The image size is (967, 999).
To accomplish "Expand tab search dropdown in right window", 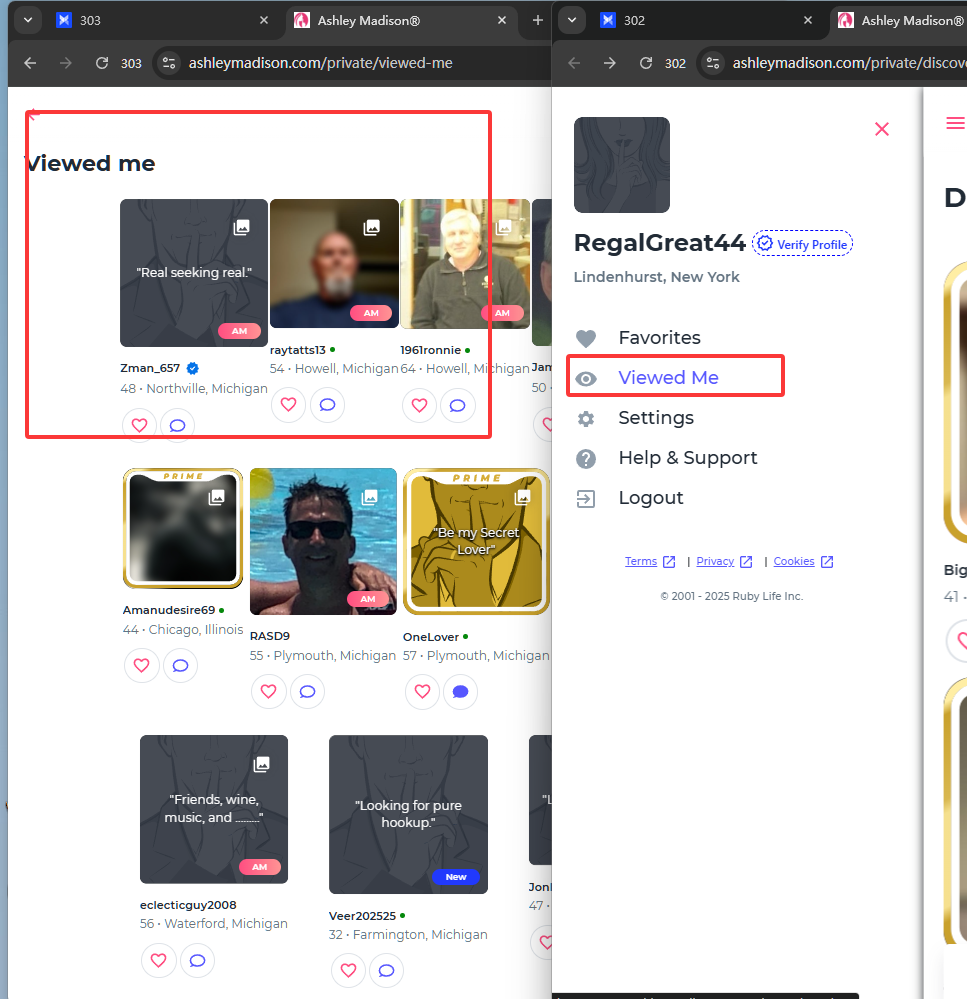I will point(571,20).
